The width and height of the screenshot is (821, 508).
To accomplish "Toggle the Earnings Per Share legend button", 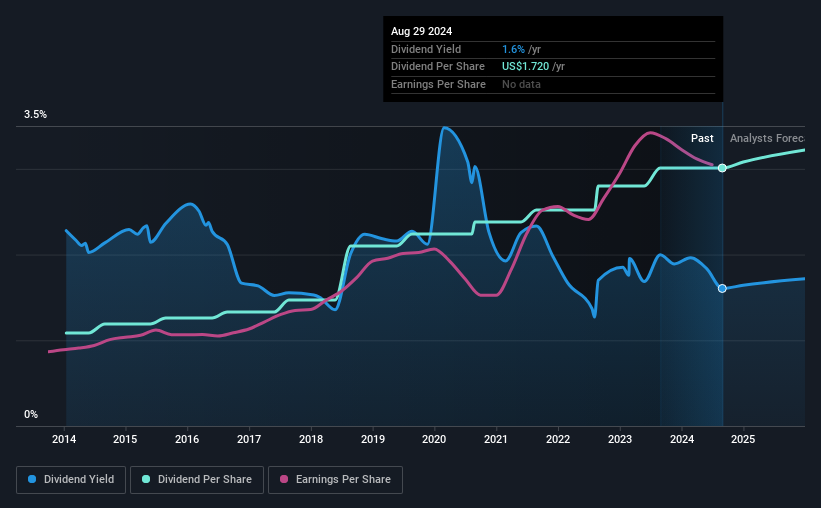I will [x=335, y=480].
